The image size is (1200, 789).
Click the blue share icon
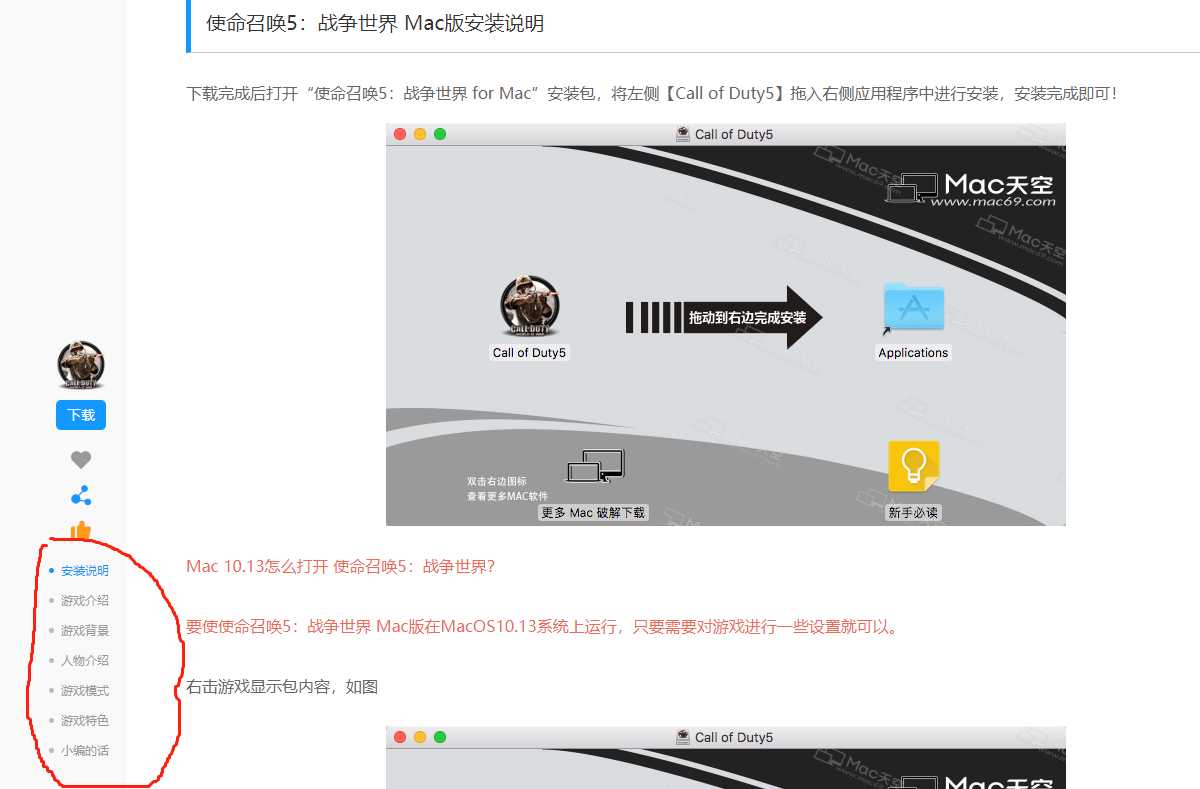tap(81, 496)
